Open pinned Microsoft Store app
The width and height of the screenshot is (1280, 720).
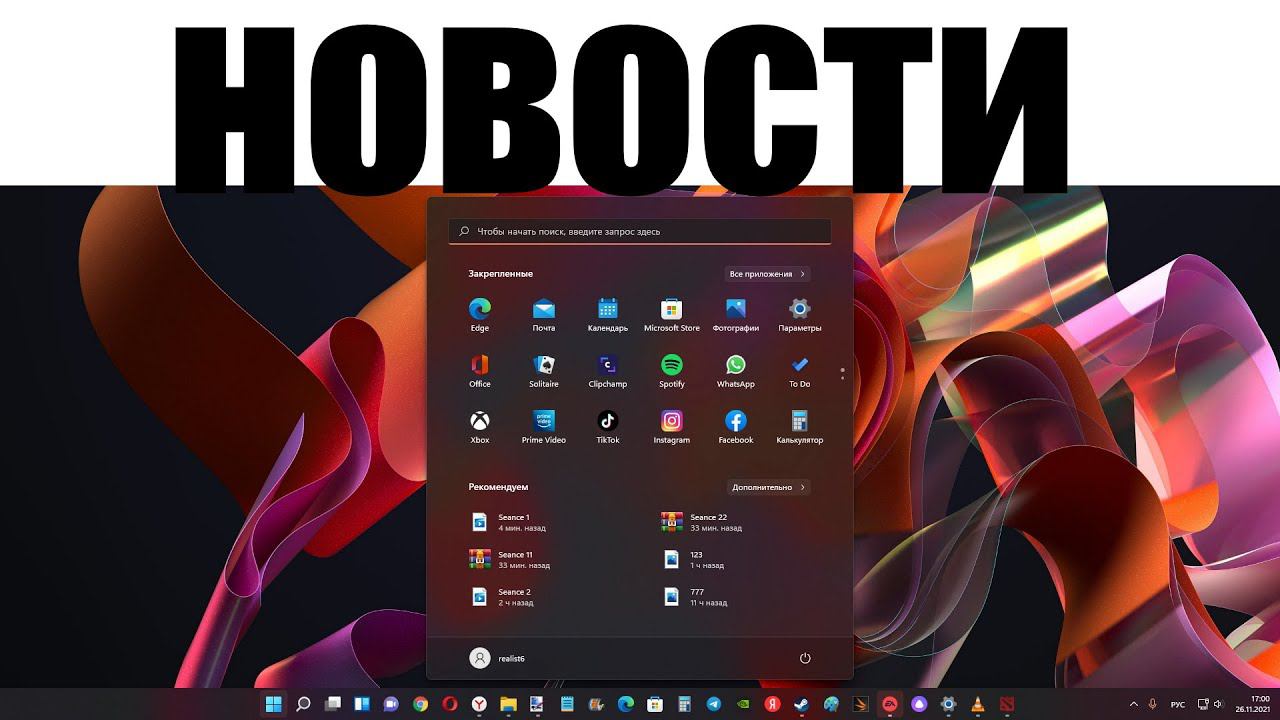point(672,314)
